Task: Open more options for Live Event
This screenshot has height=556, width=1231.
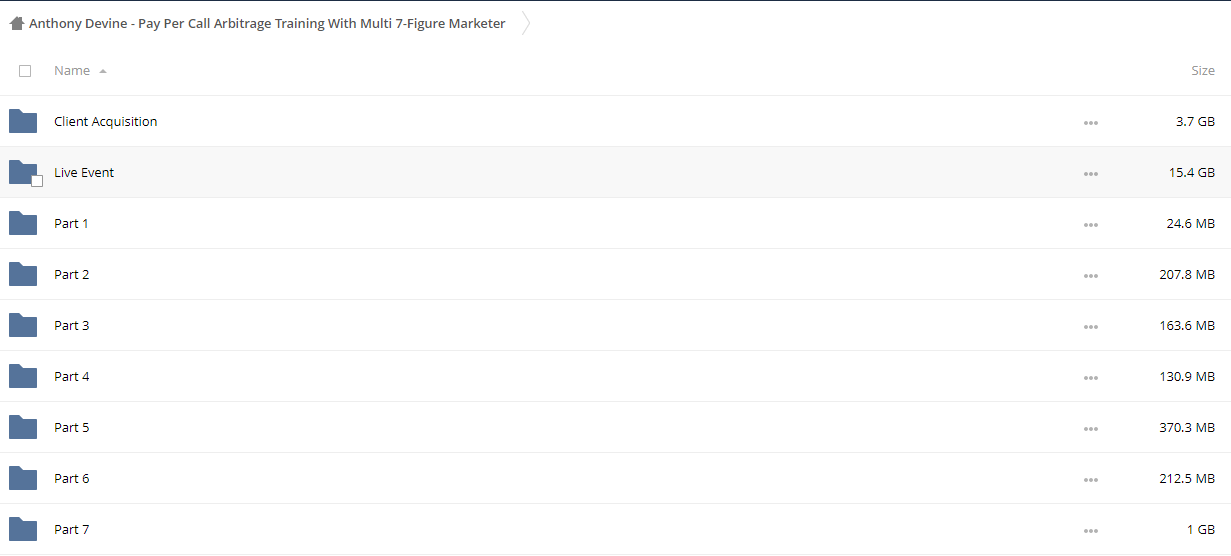Action: (x=1090, y=174)
